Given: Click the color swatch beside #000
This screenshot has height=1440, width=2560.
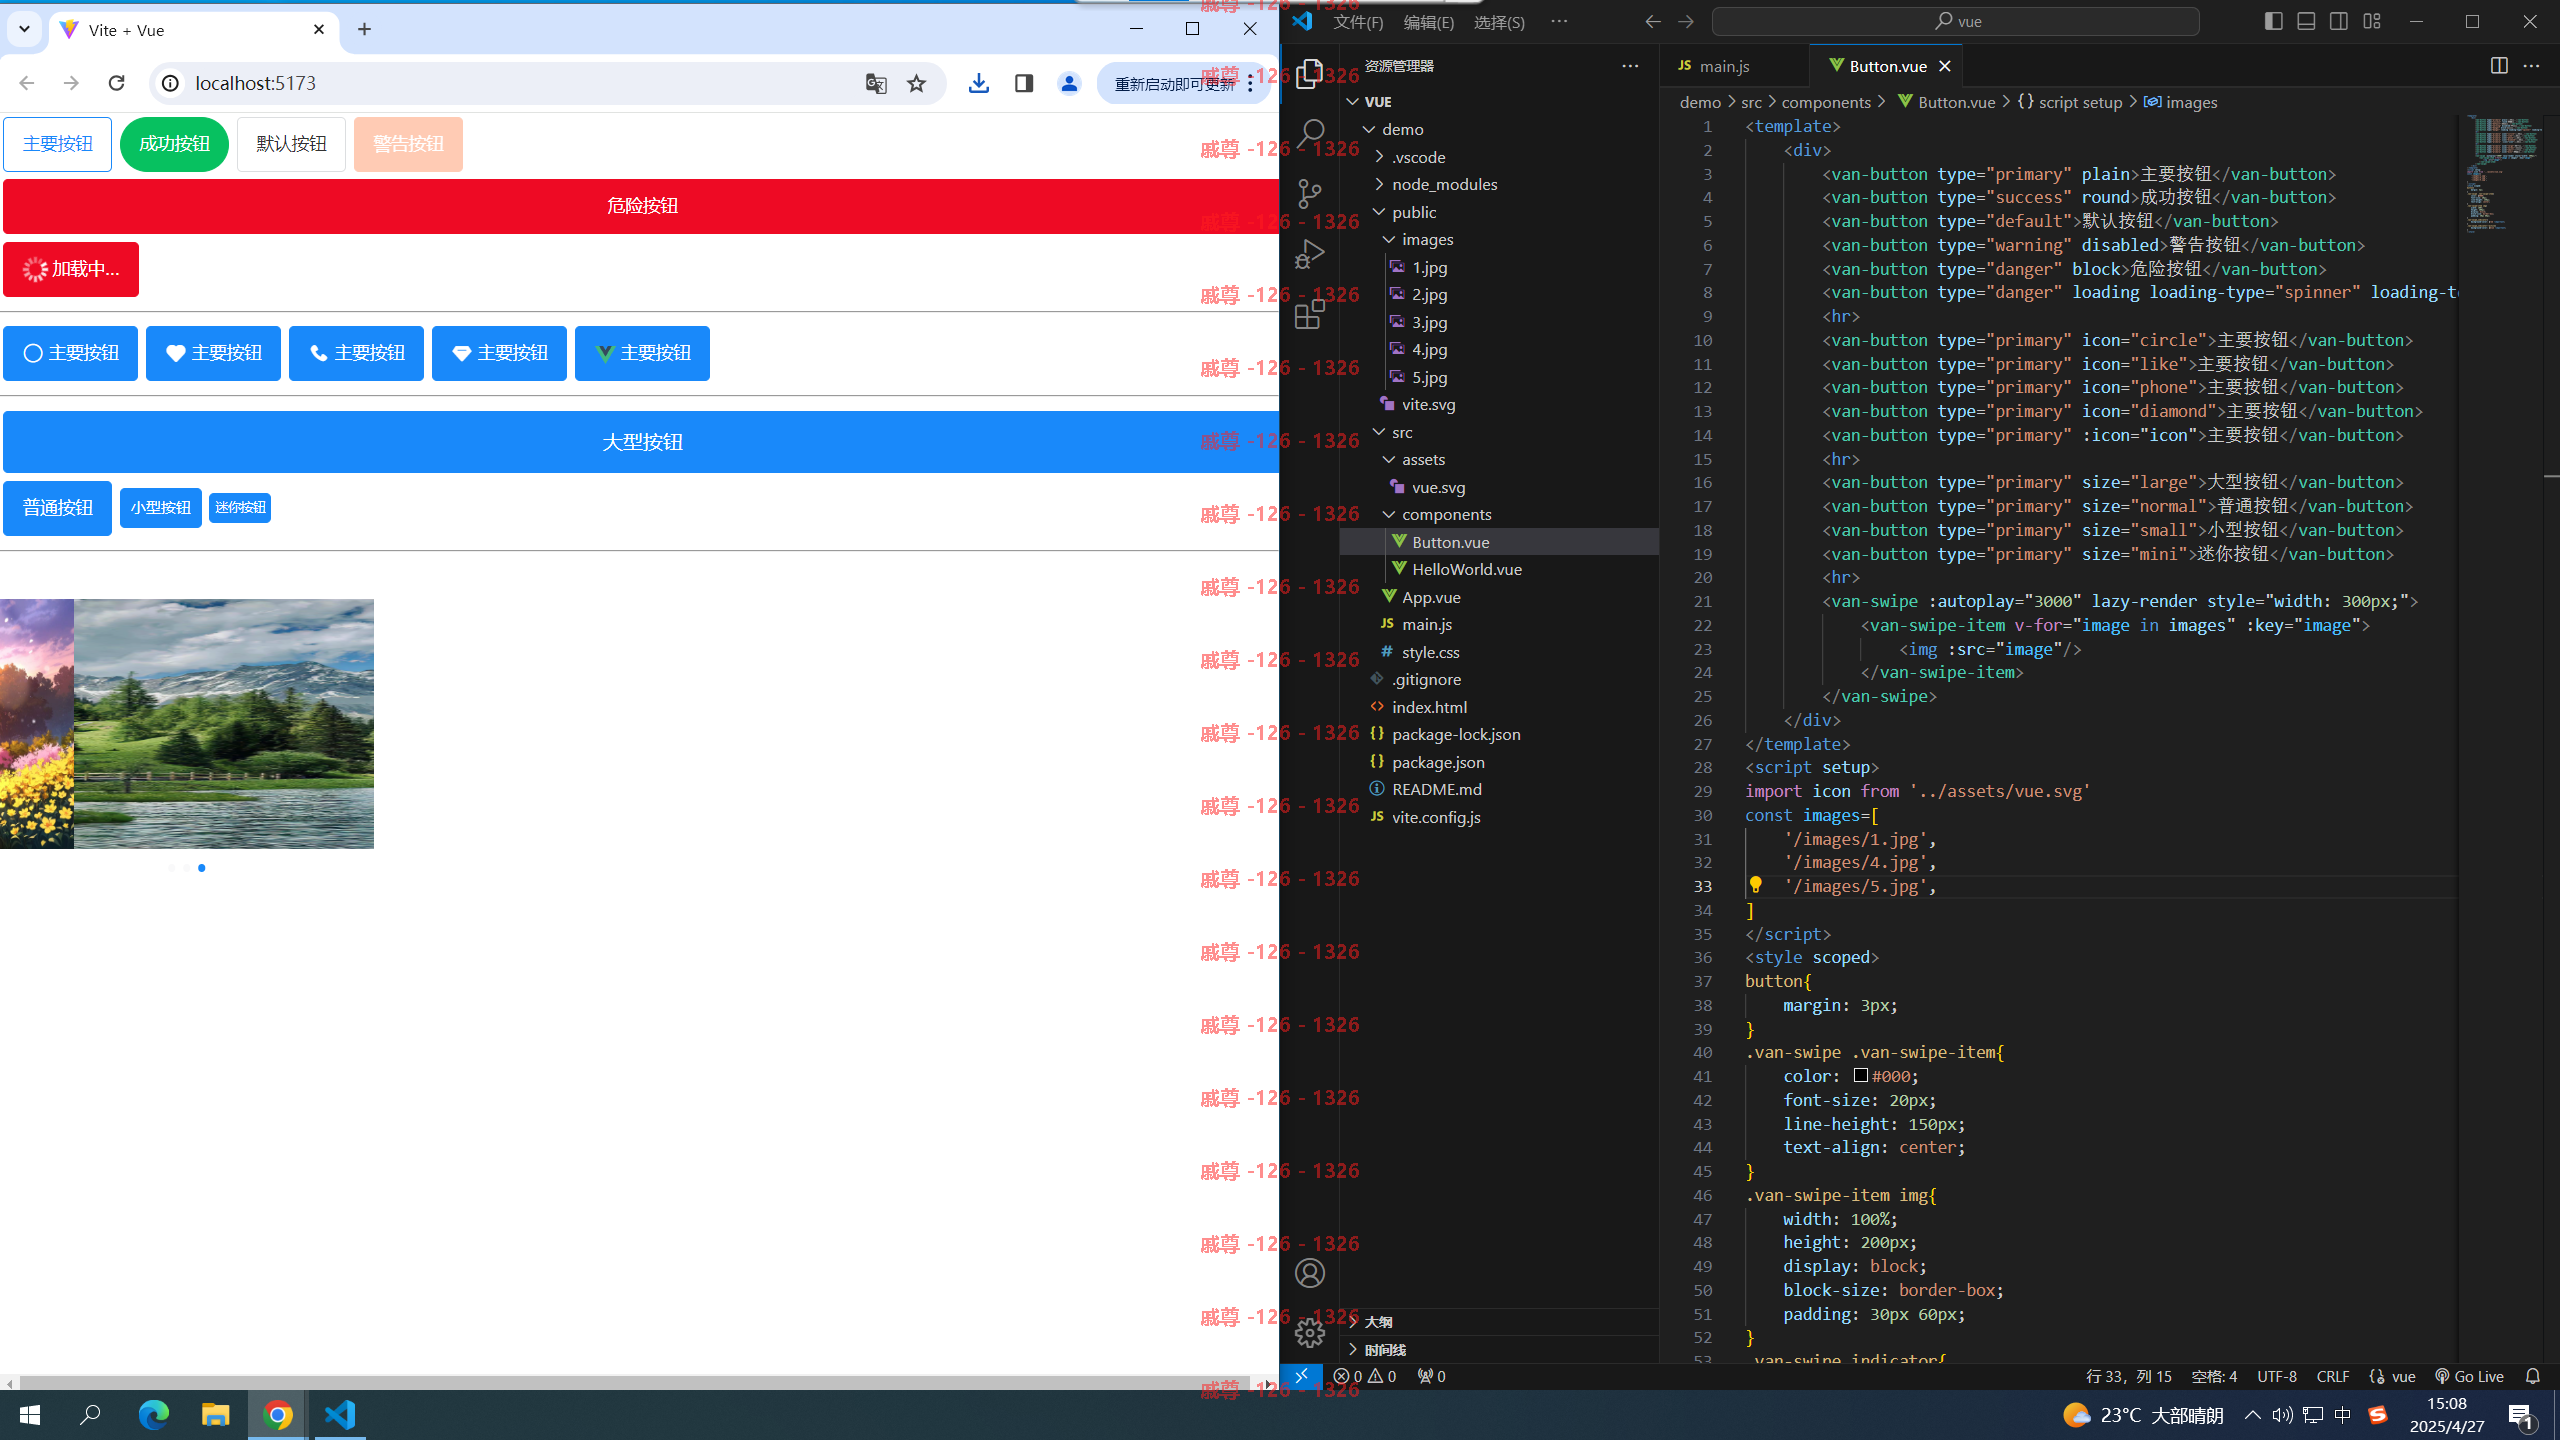Looking at the screenshot, I should pos(1860,1075).
